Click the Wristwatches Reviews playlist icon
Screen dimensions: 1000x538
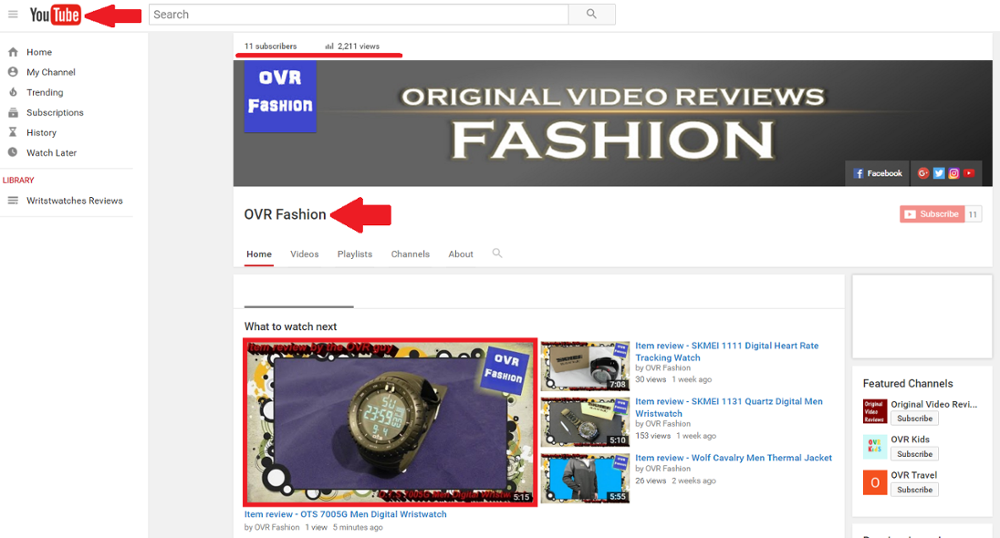pyautogui.click(x=13, y=200)
